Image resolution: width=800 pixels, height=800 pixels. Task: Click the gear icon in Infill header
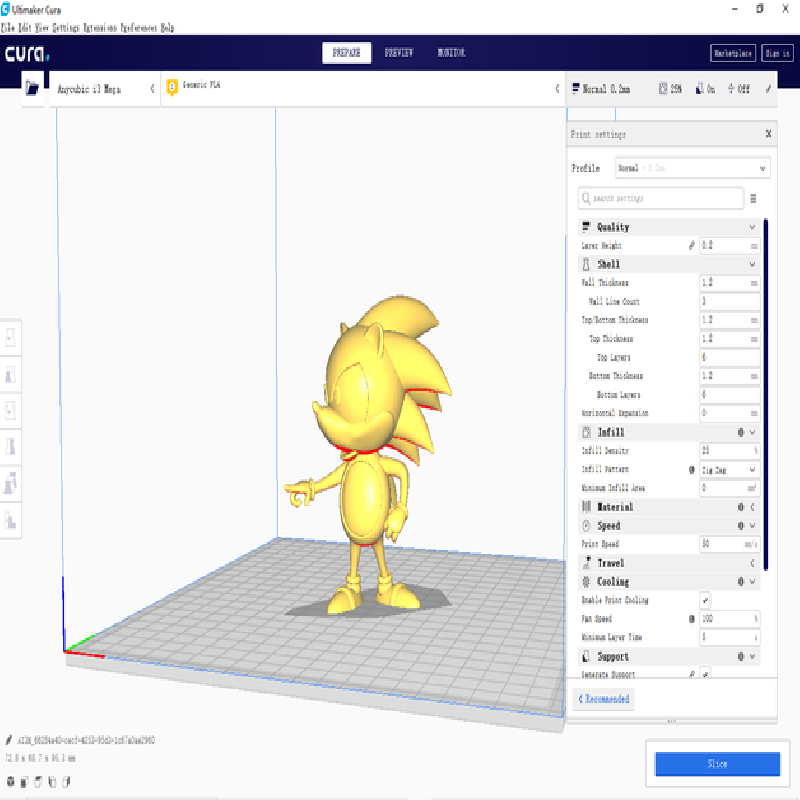click(740, 432)
